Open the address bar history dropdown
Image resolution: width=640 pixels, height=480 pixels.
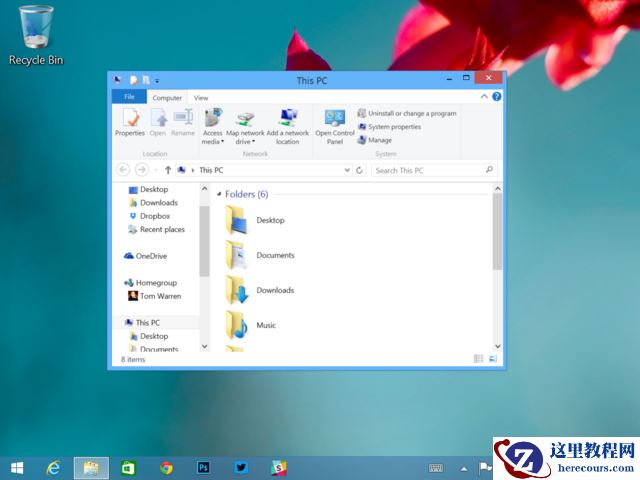[x=347, y=170]
